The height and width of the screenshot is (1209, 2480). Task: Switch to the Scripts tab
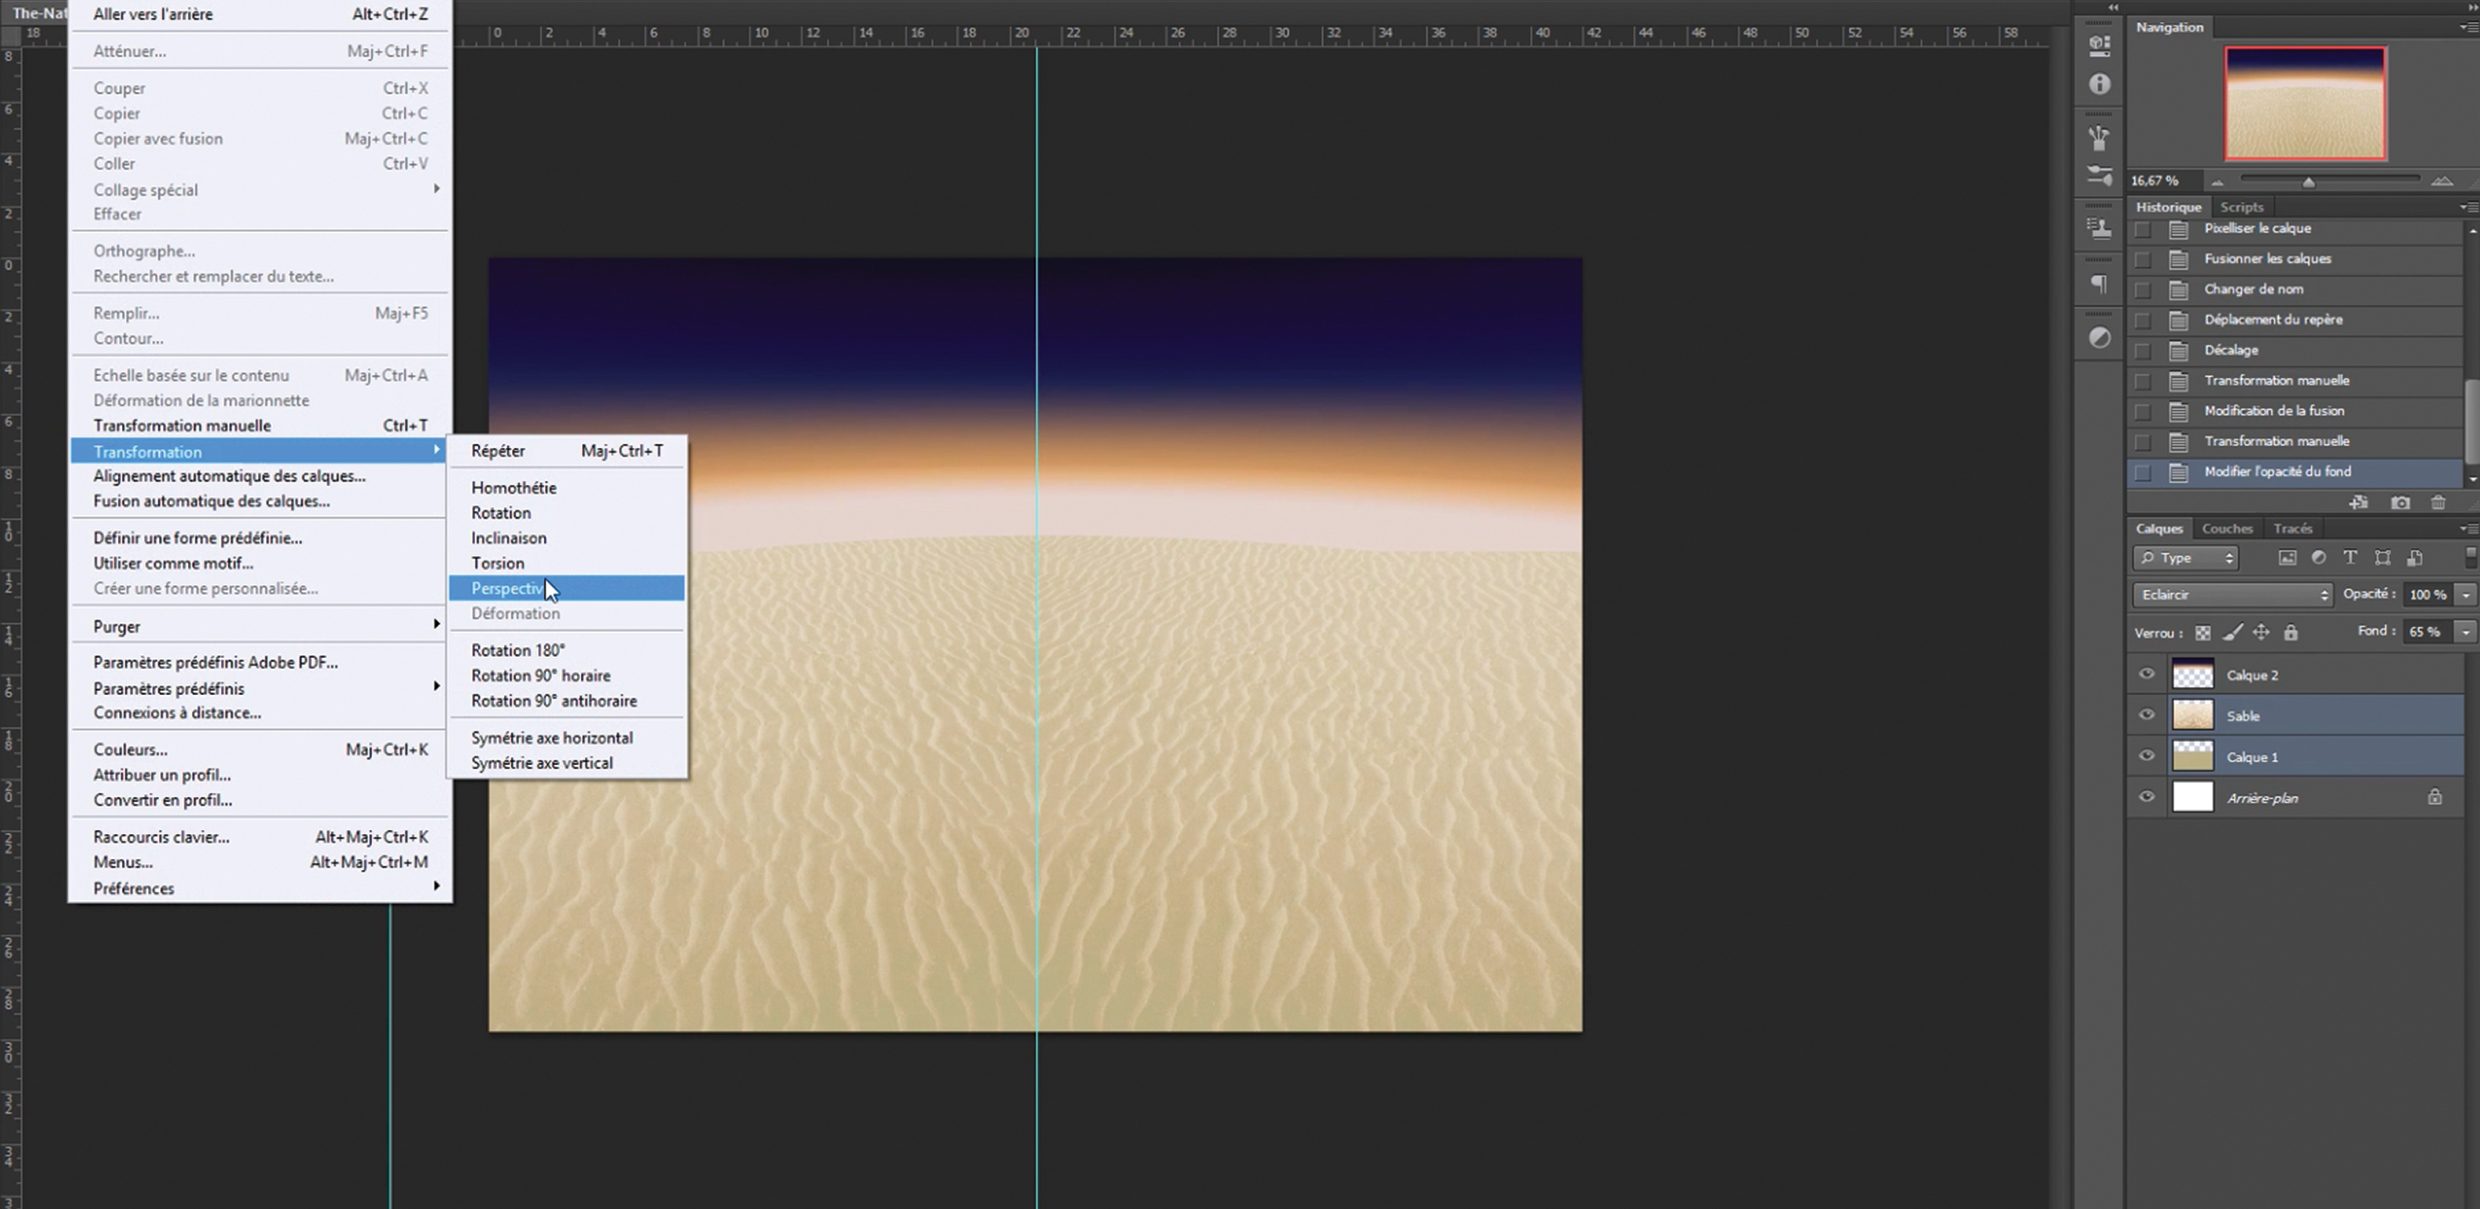pyautogui.click(x=2241, y=207)
